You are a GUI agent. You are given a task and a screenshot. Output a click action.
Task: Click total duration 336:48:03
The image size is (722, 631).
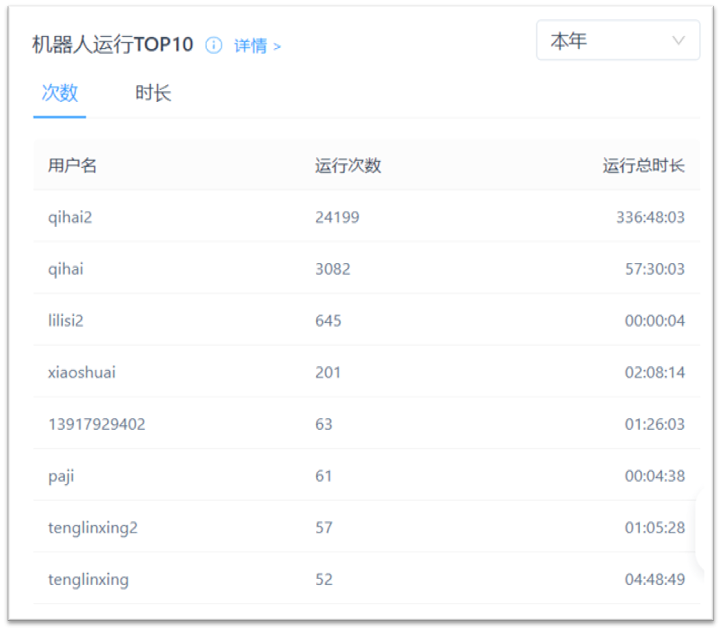(x=650, y=217)
